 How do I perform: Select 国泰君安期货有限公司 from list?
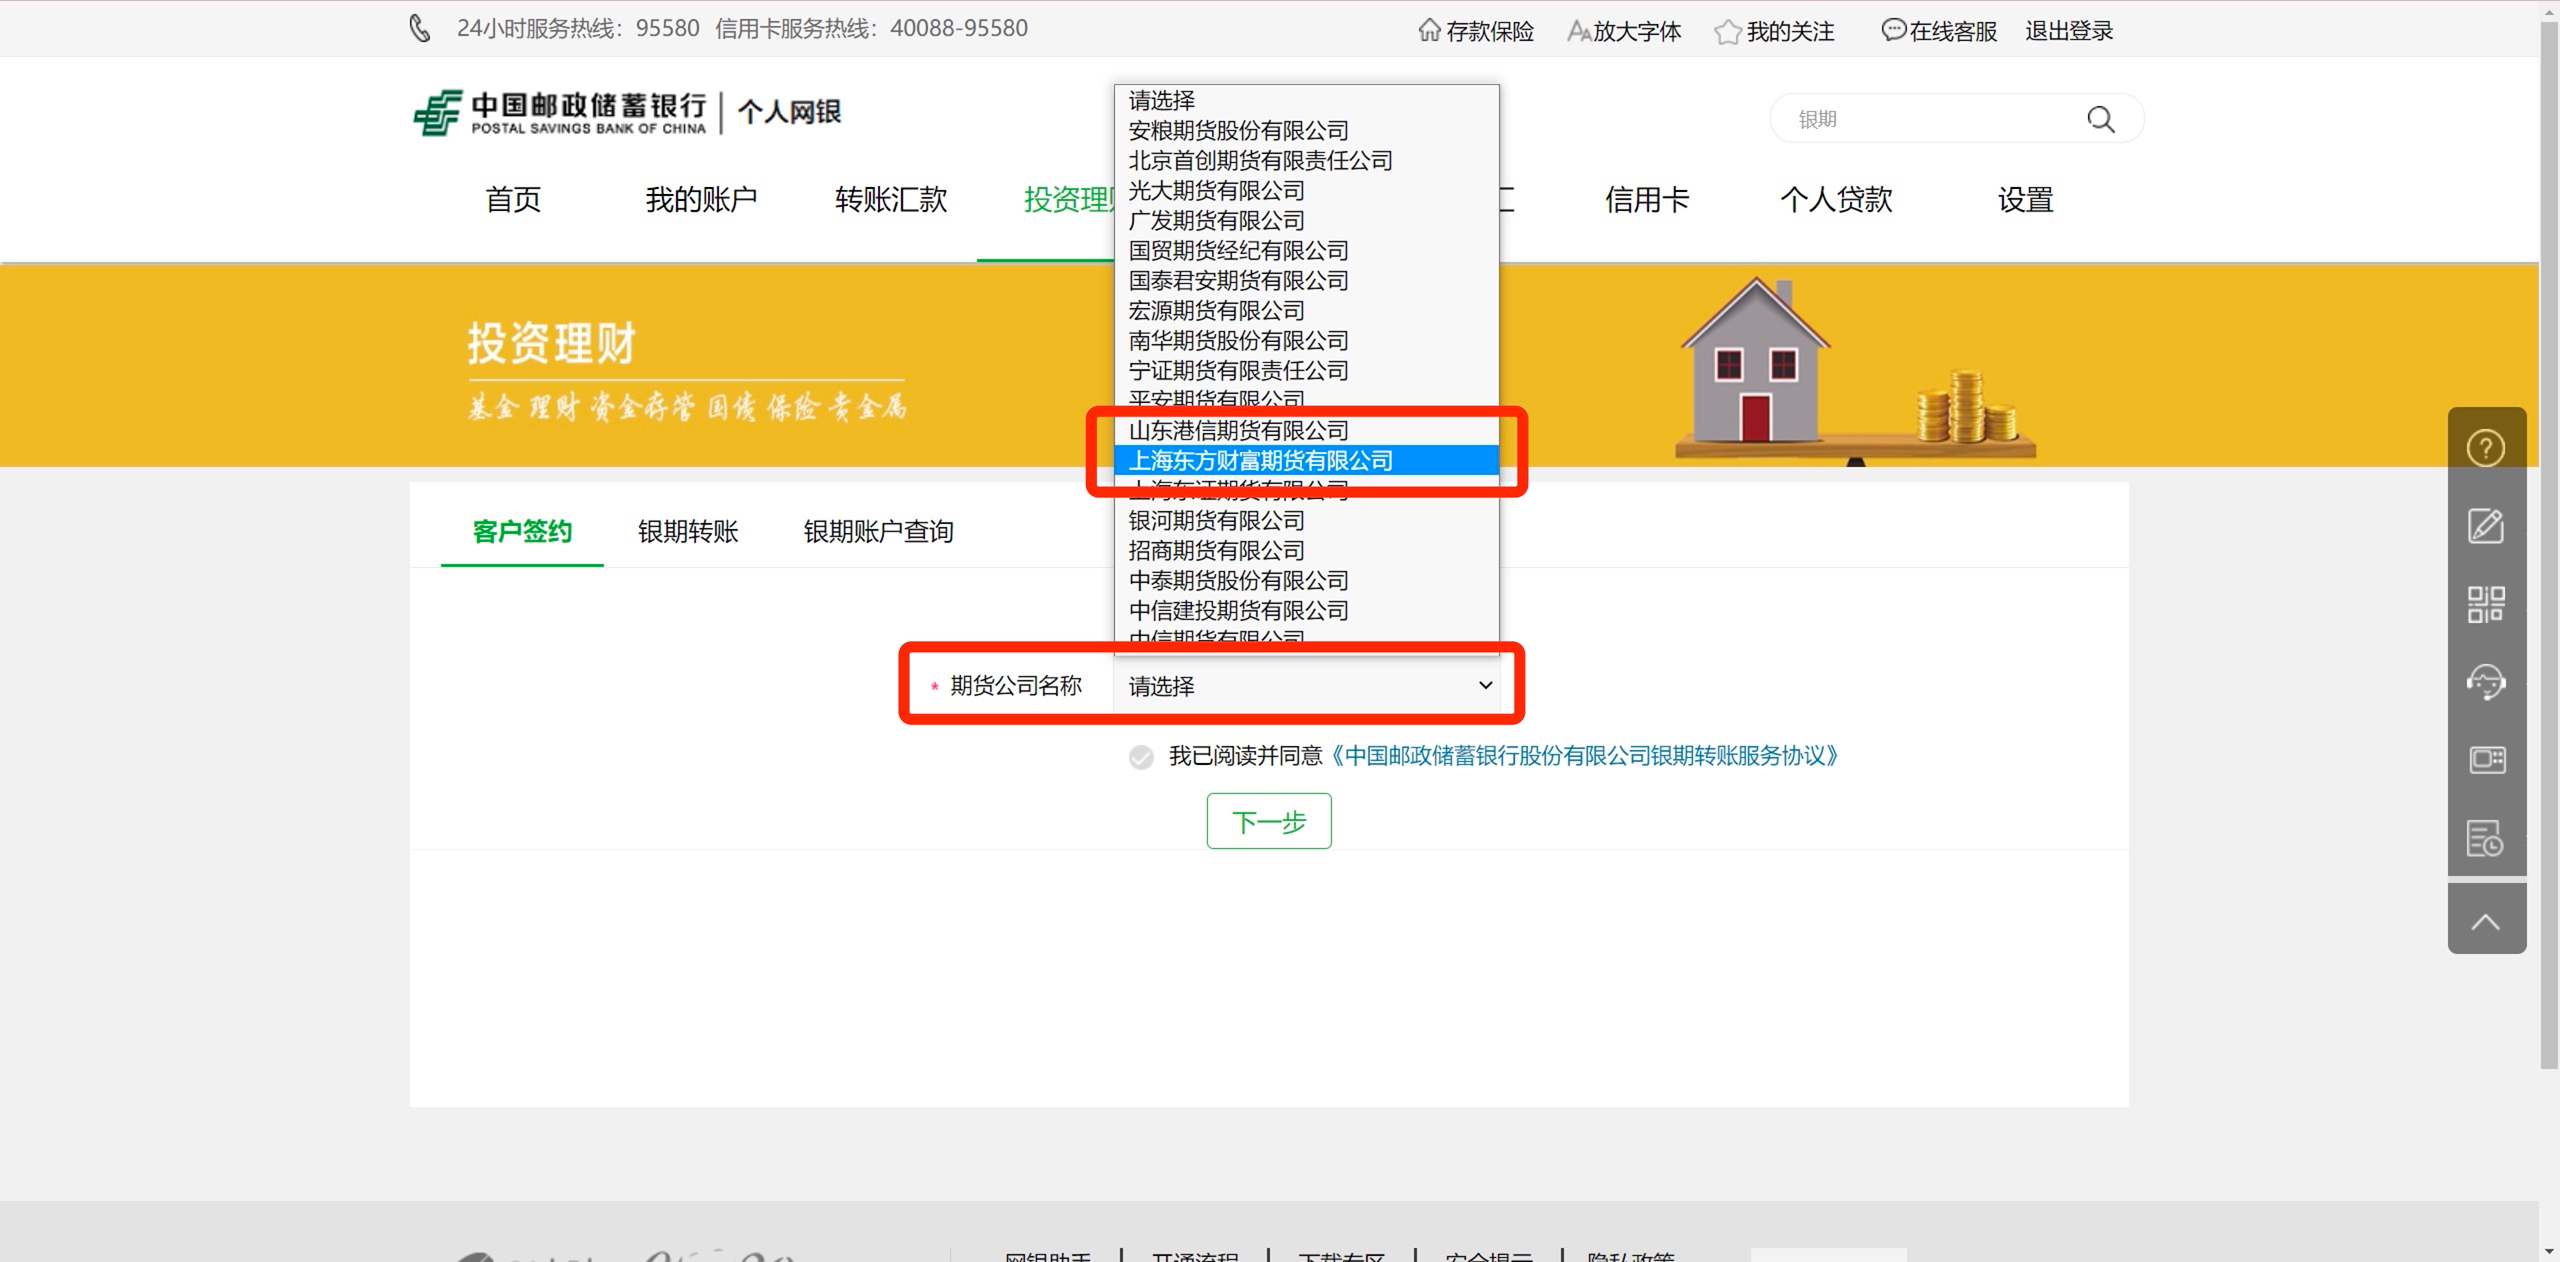pos(1306,281)
